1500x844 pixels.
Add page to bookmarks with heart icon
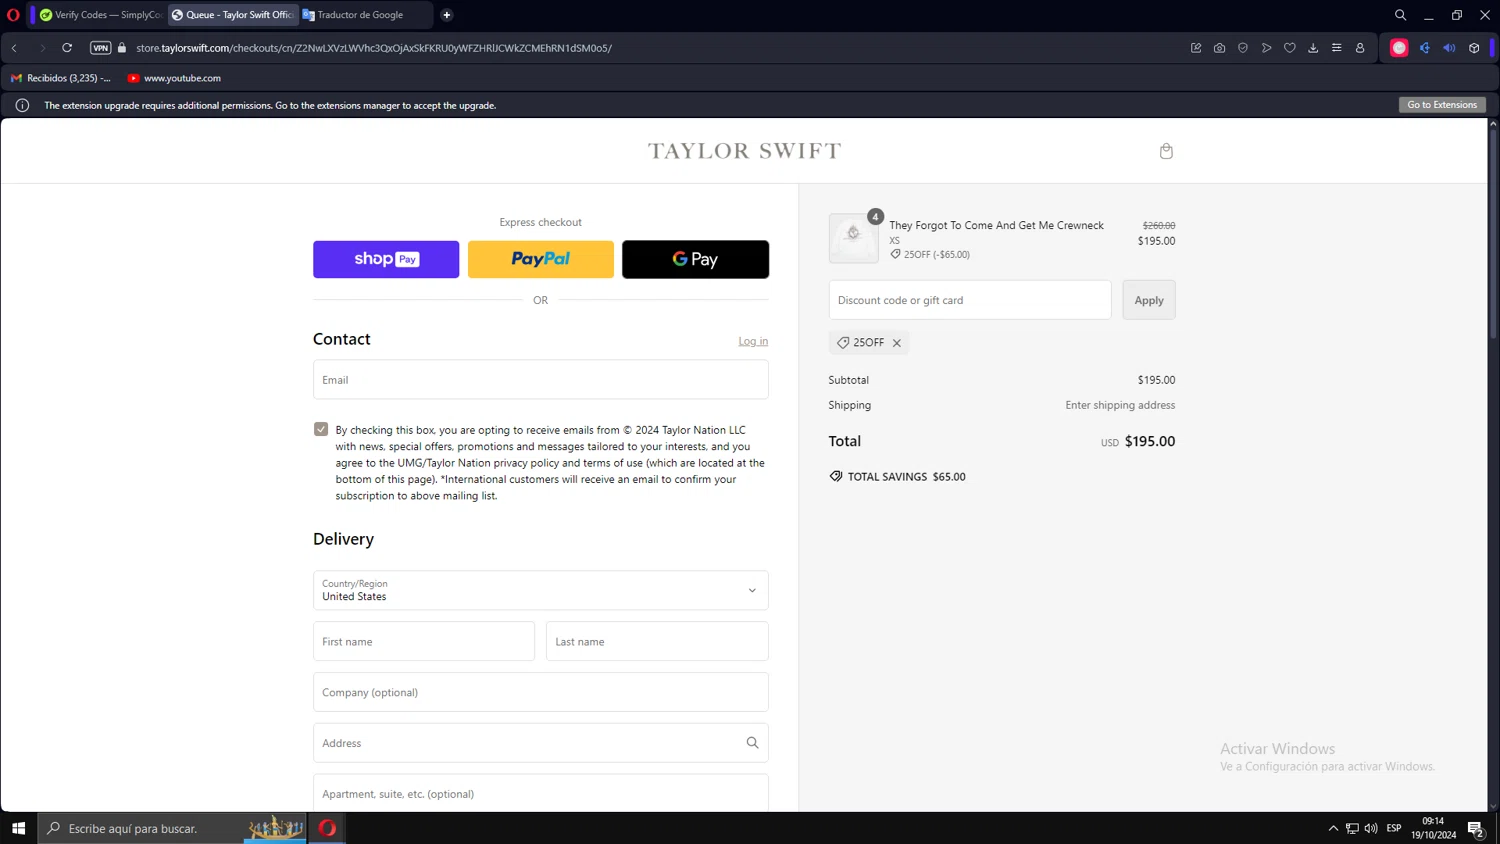[1290, 48]
